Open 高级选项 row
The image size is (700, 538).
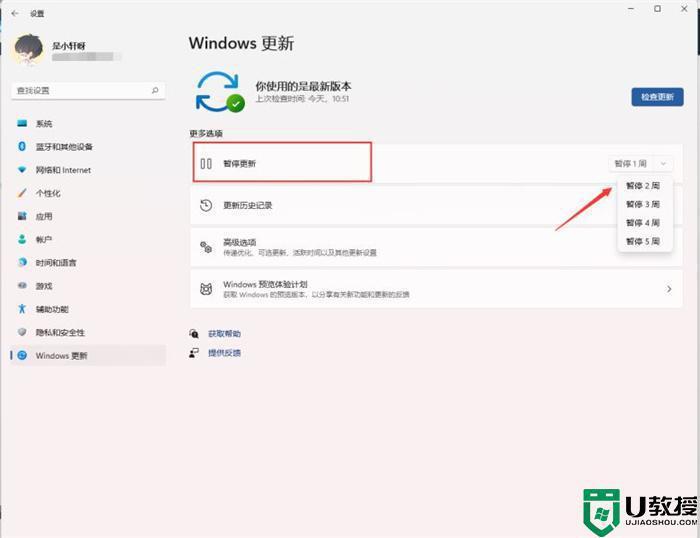coord(437,247)
